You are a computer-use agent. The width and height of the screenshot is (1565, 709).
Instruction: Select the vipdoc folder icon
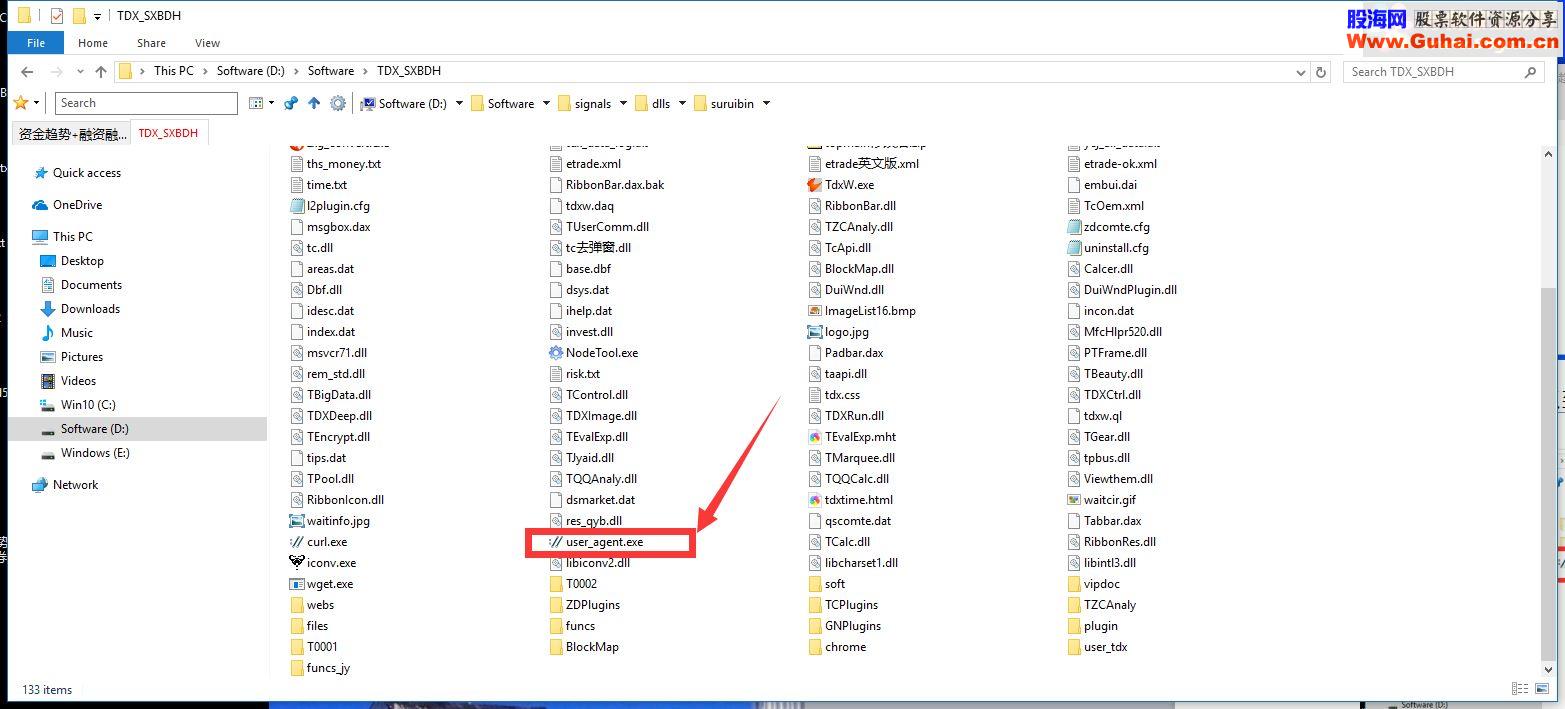pos(1074,584)
